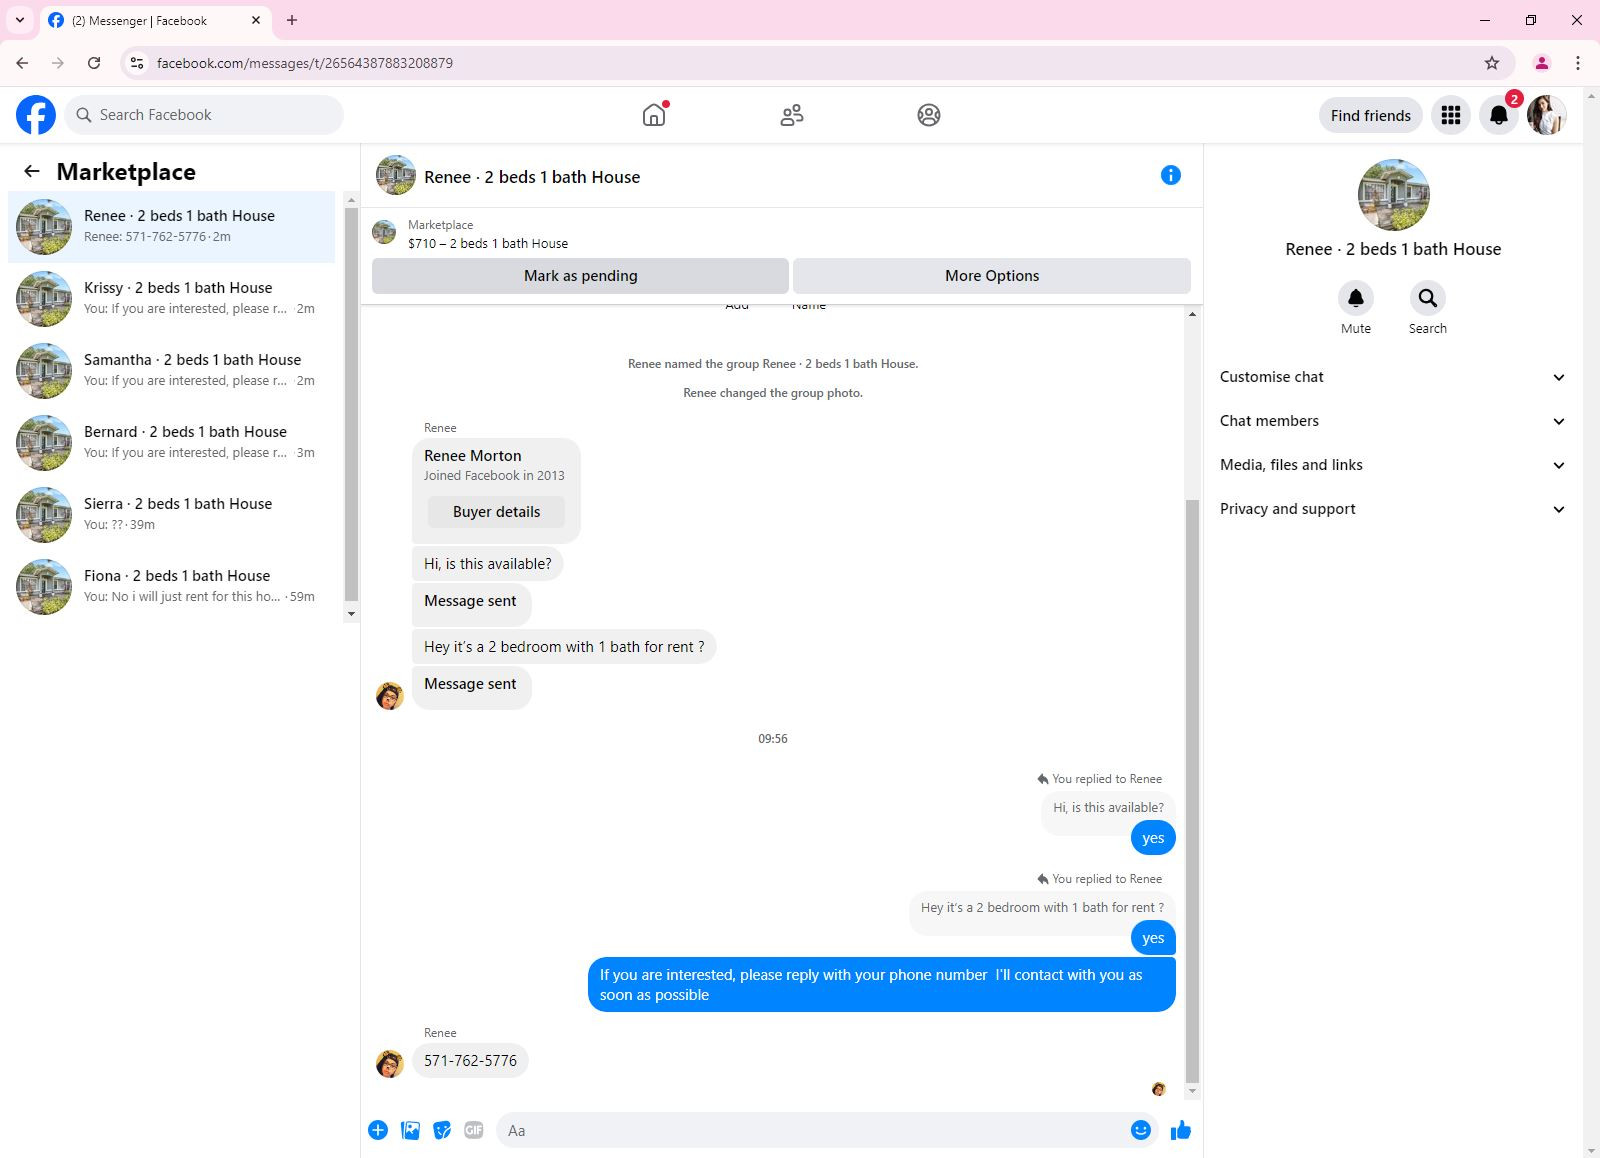
Task: Open the Facebook menu grid icon
Action: tap(1451, 115)
